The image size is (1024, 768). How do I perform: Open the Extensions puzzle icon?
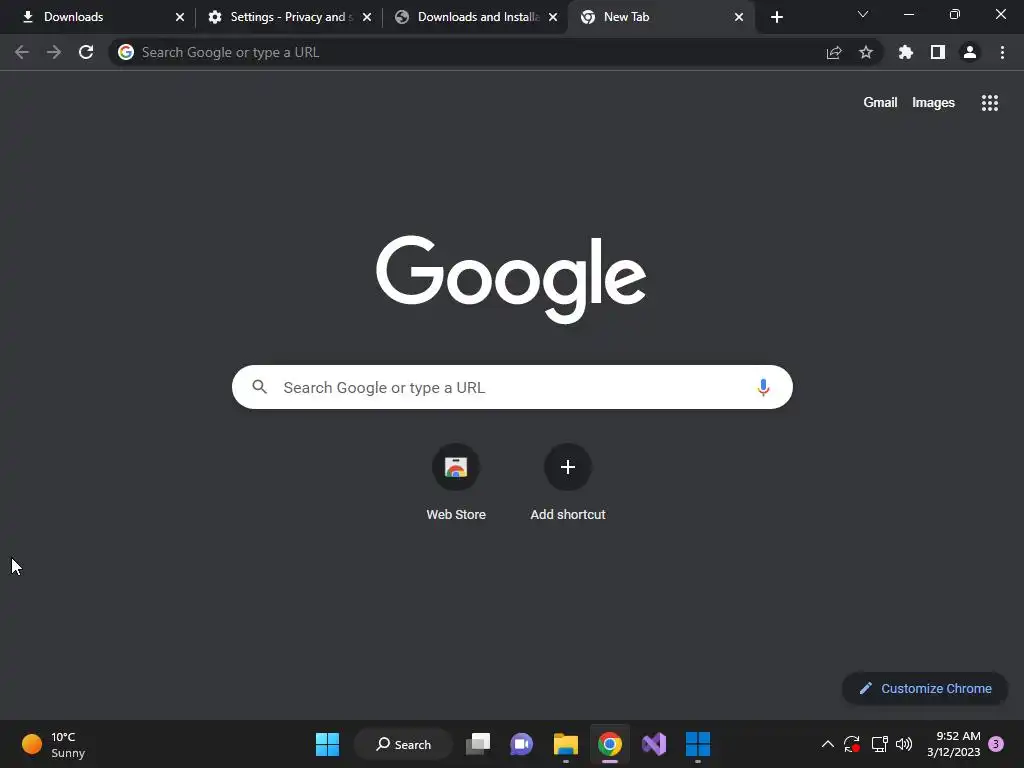pyautogui.click(x=906, y=52)
